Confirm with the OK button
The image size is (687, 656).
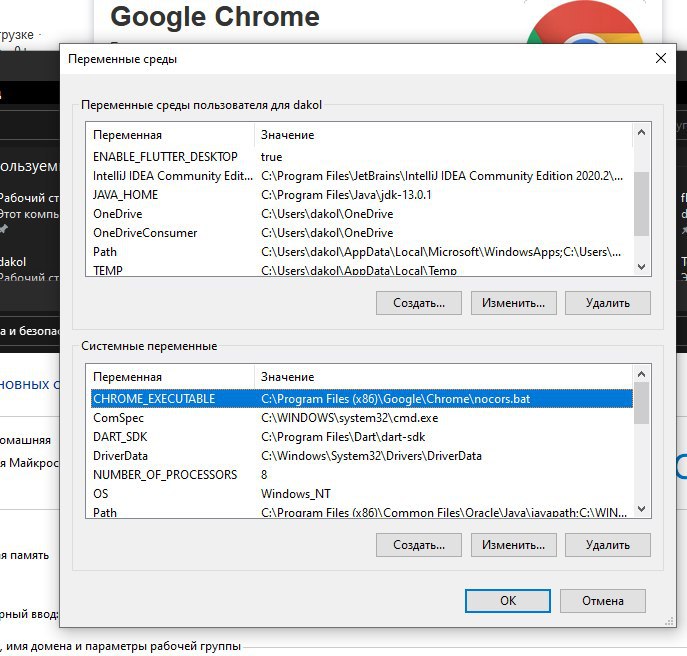tap(508, 601)
